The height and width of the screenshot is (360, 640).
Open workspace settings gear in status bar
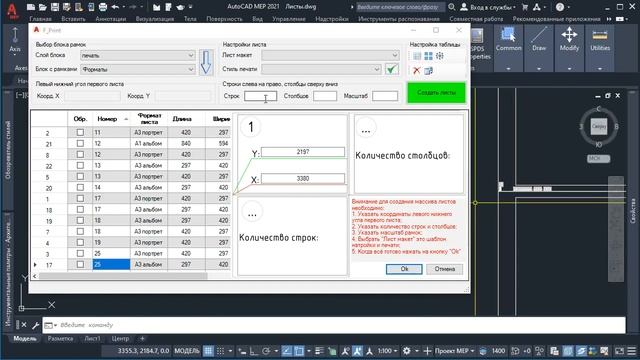click(x=407, y=351)
